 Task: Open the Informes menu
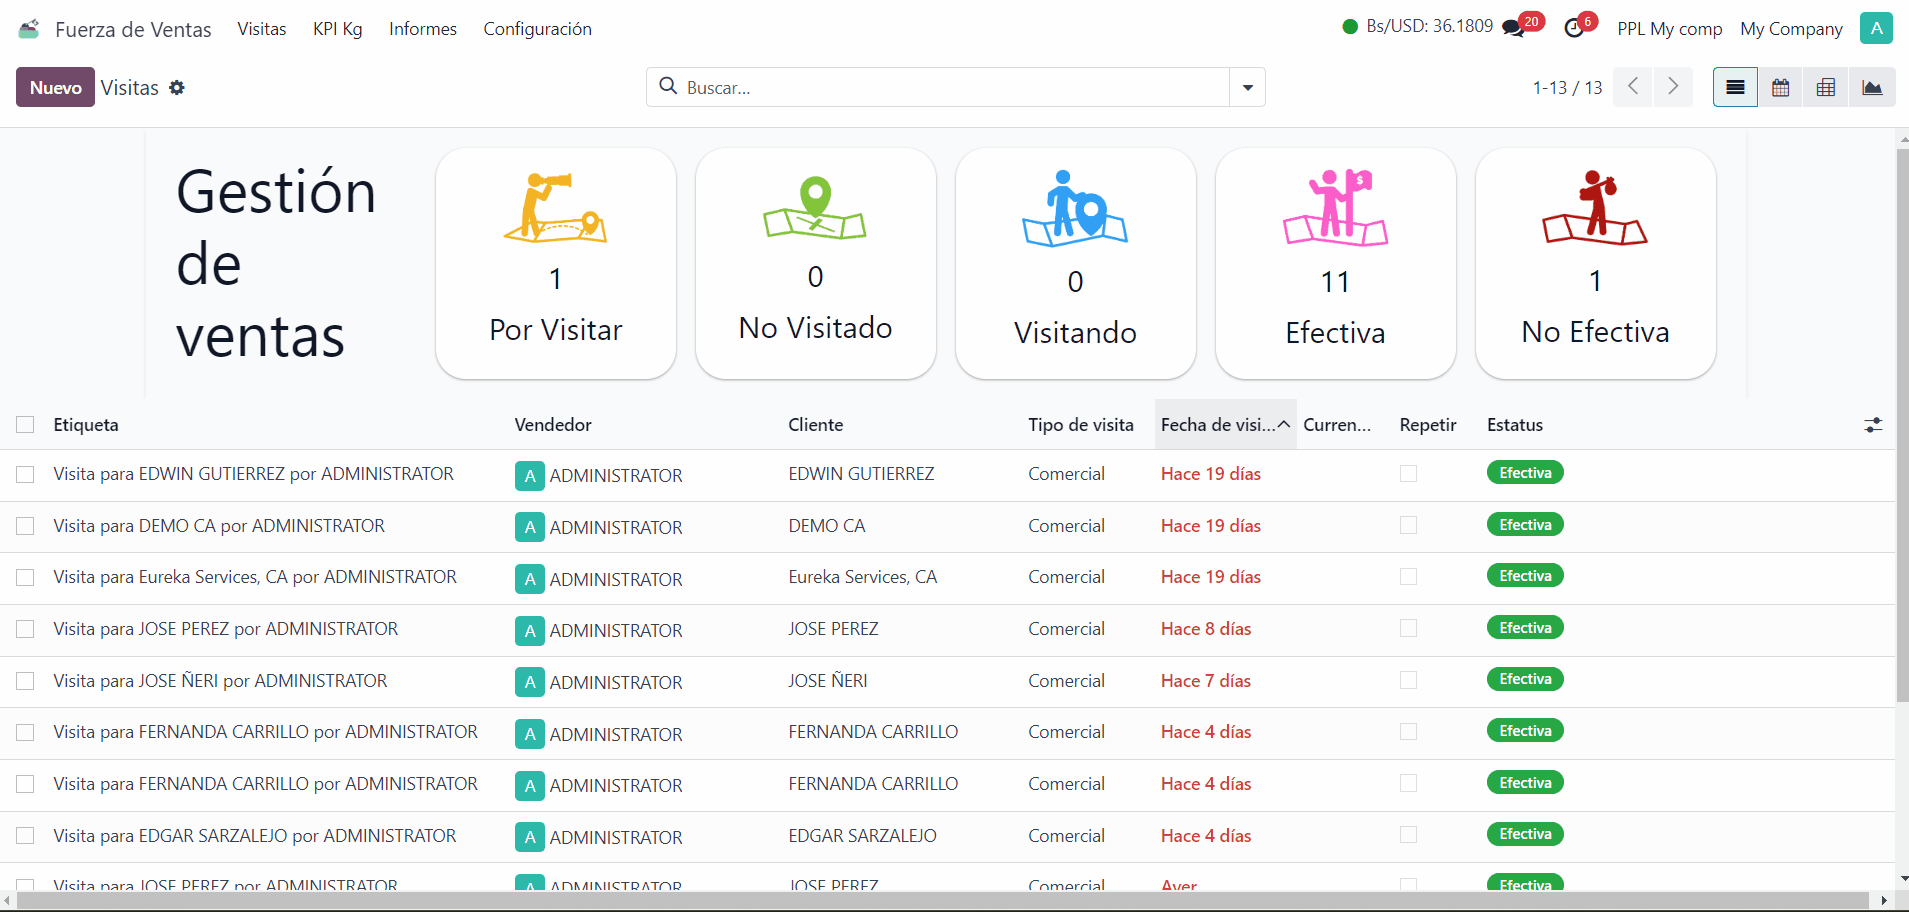pyautogui.click(x=422, y=28)
